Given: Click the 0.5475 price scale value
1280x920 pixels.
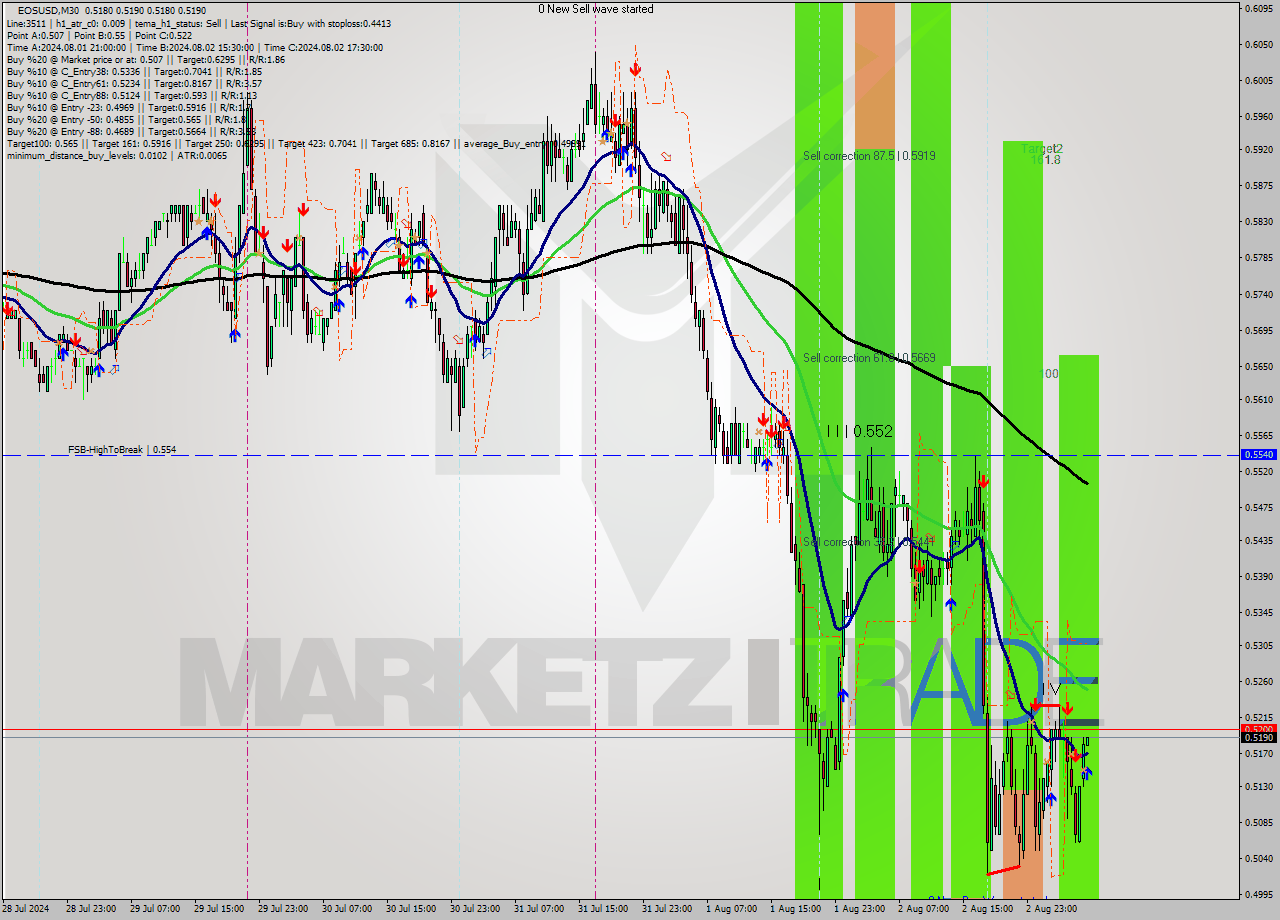Looking at the screenshot, I should 1258,508.
